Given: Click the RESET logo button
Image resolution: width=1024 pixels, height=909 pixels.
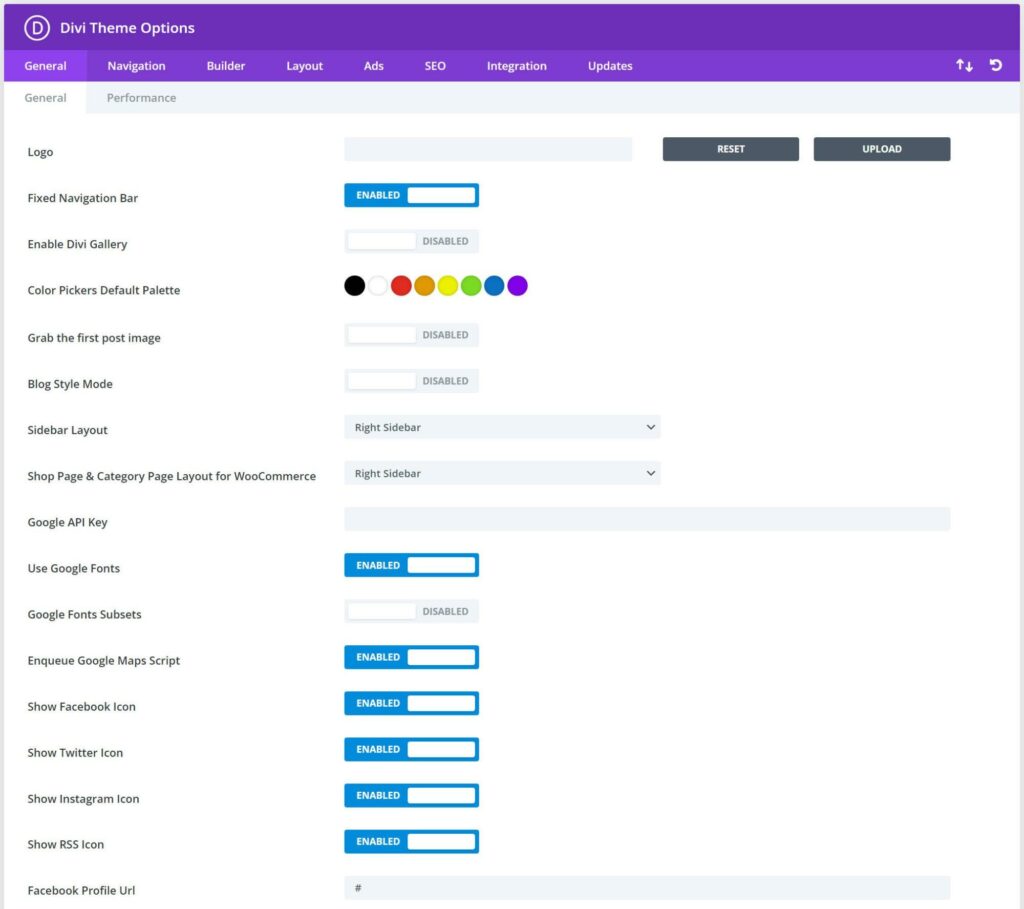Looking at the screenshot, I should click(x=731, y=149).
